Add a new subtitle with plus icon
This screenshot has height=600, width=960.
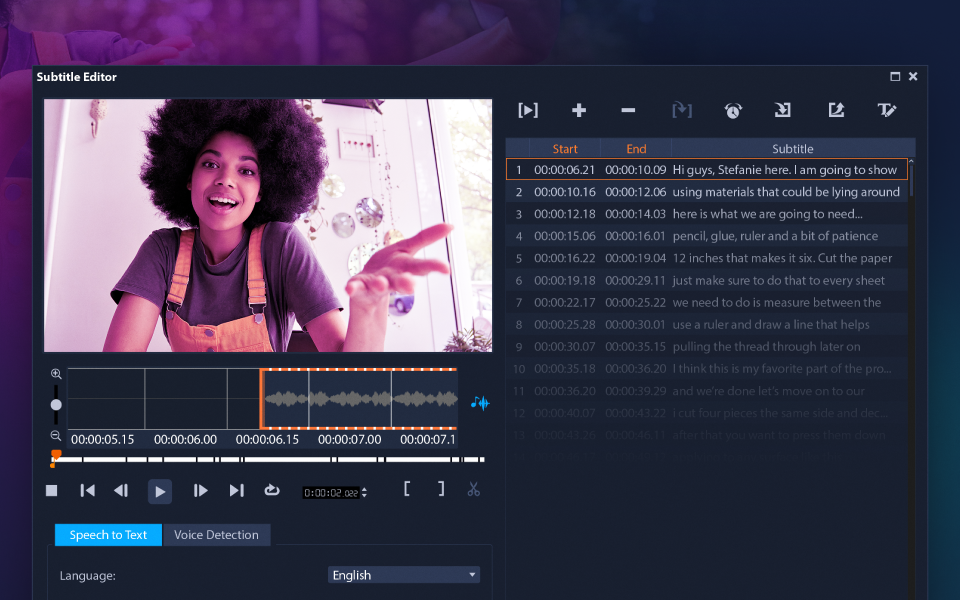pos(579,110)
